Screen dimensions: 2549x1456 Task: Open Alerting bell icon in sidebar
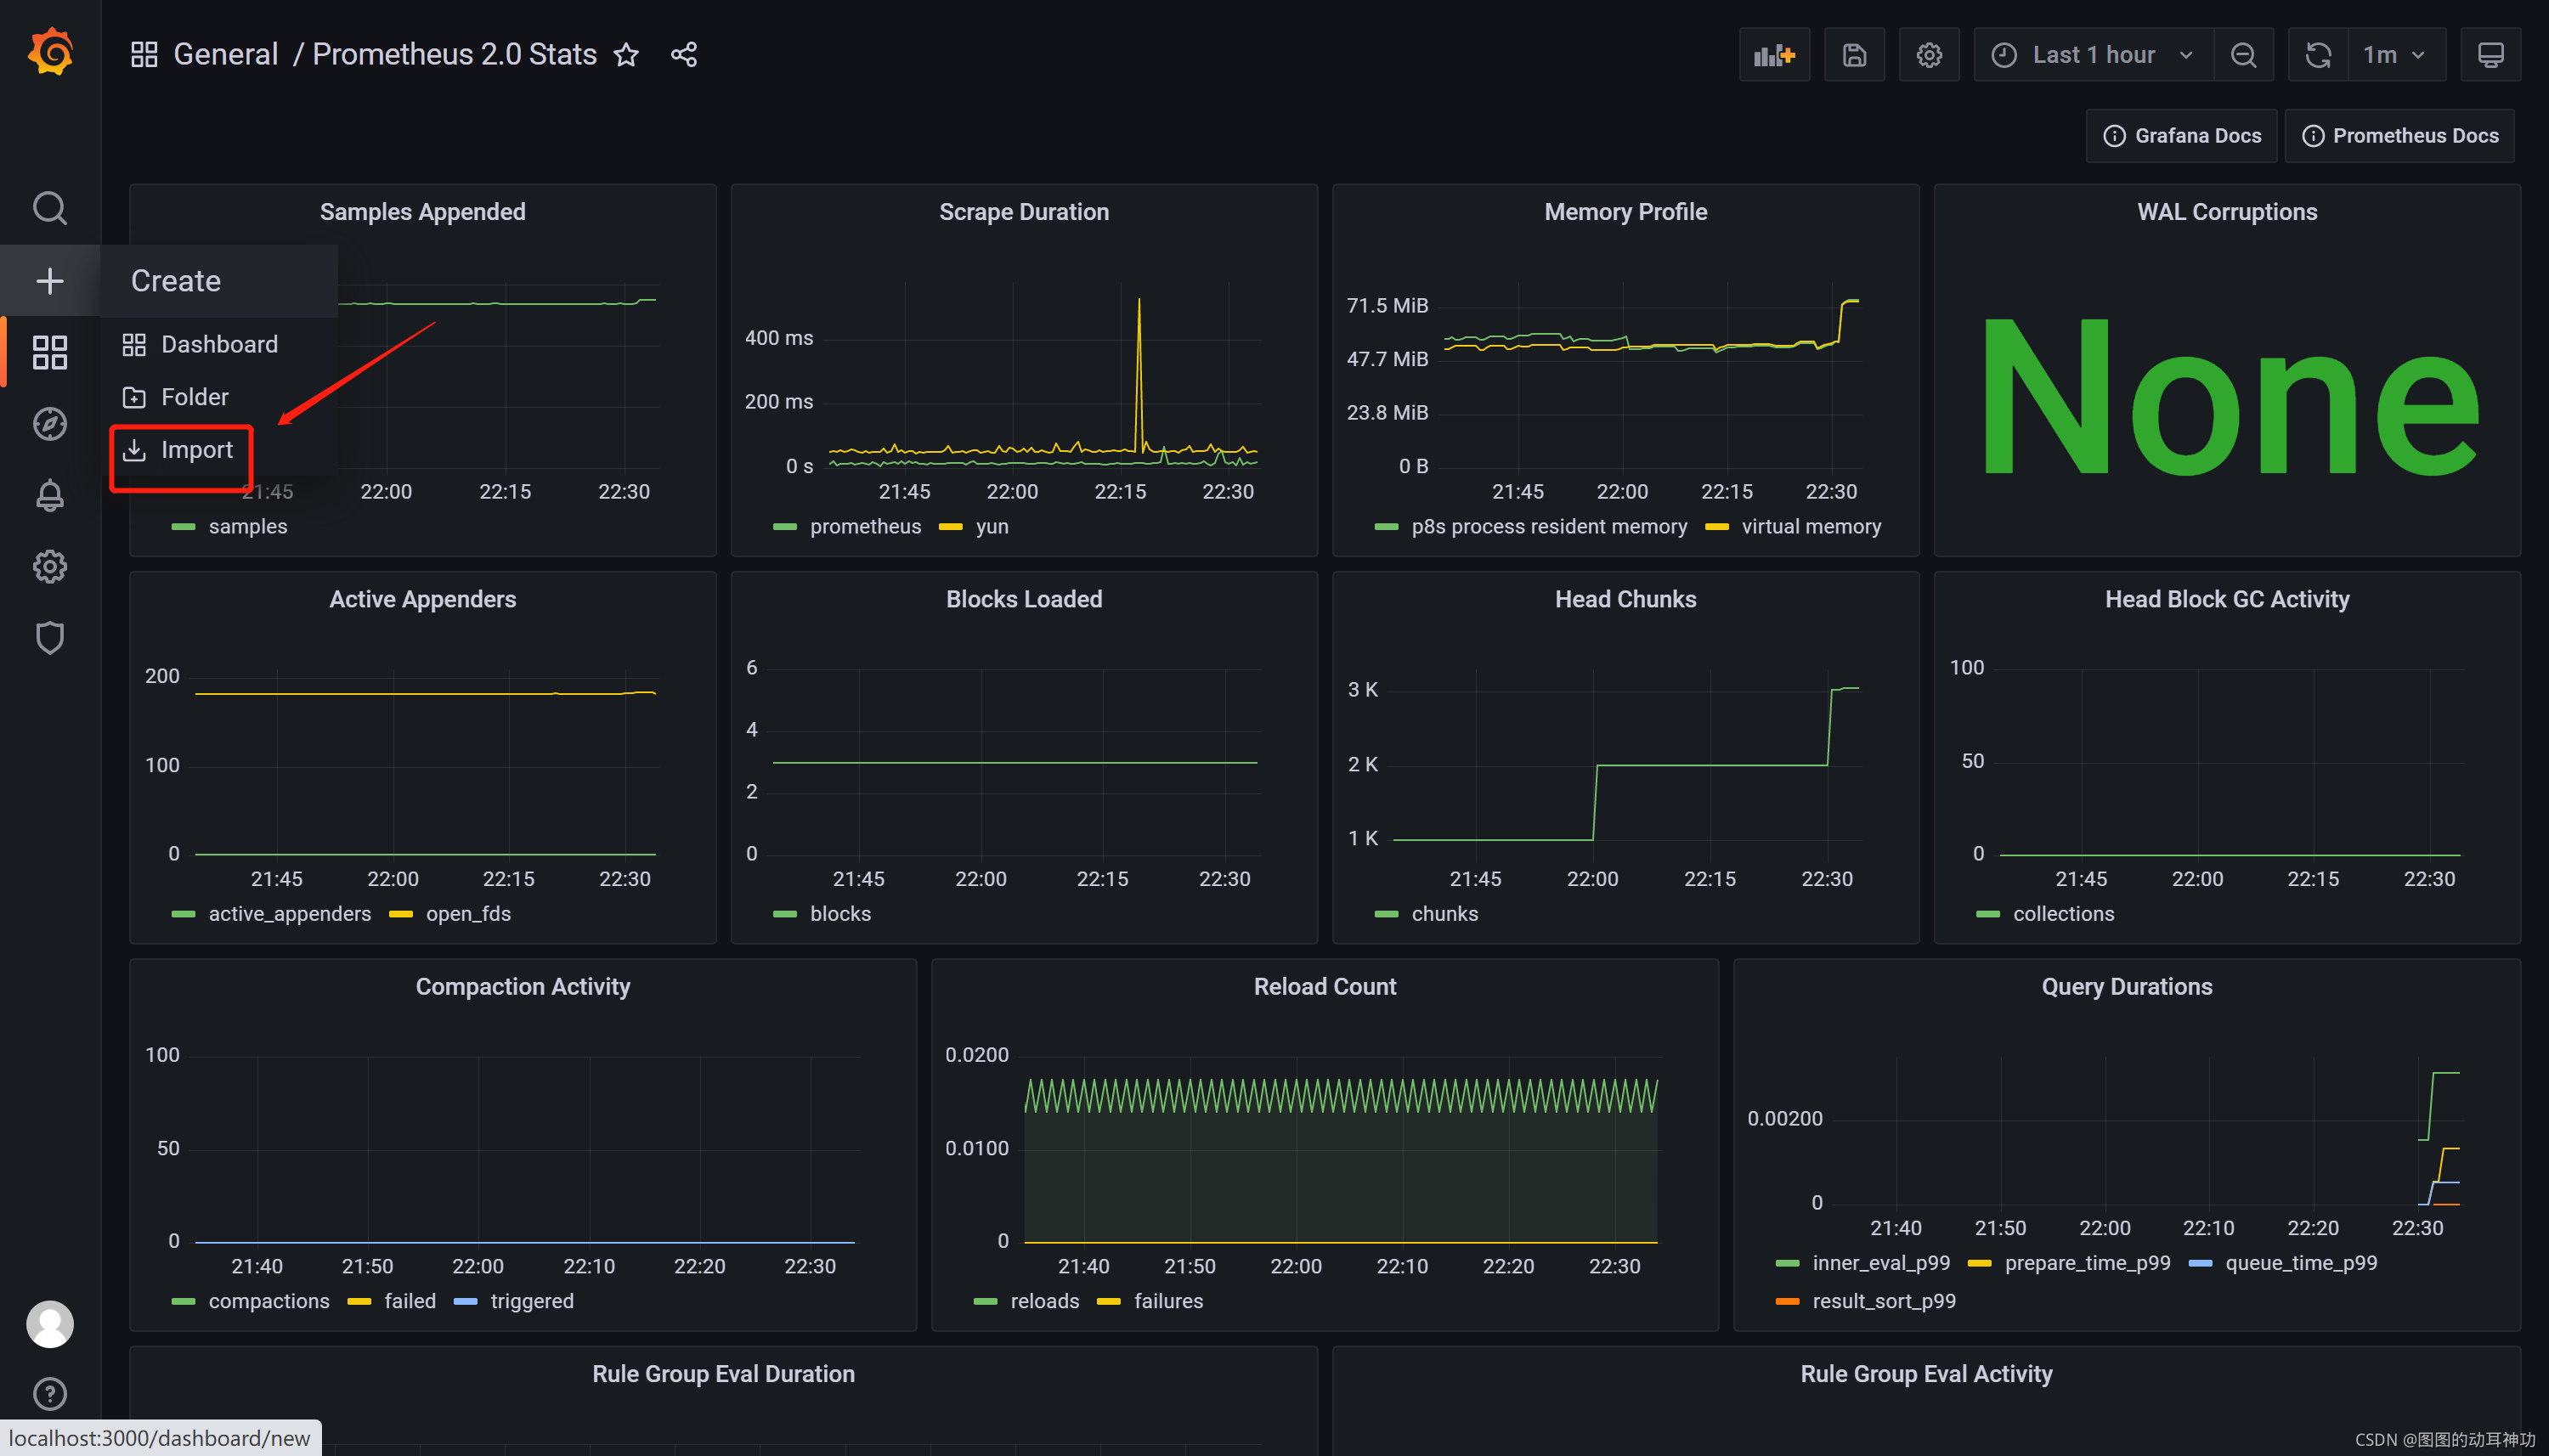pyautogui.click(x=50, y=495)
